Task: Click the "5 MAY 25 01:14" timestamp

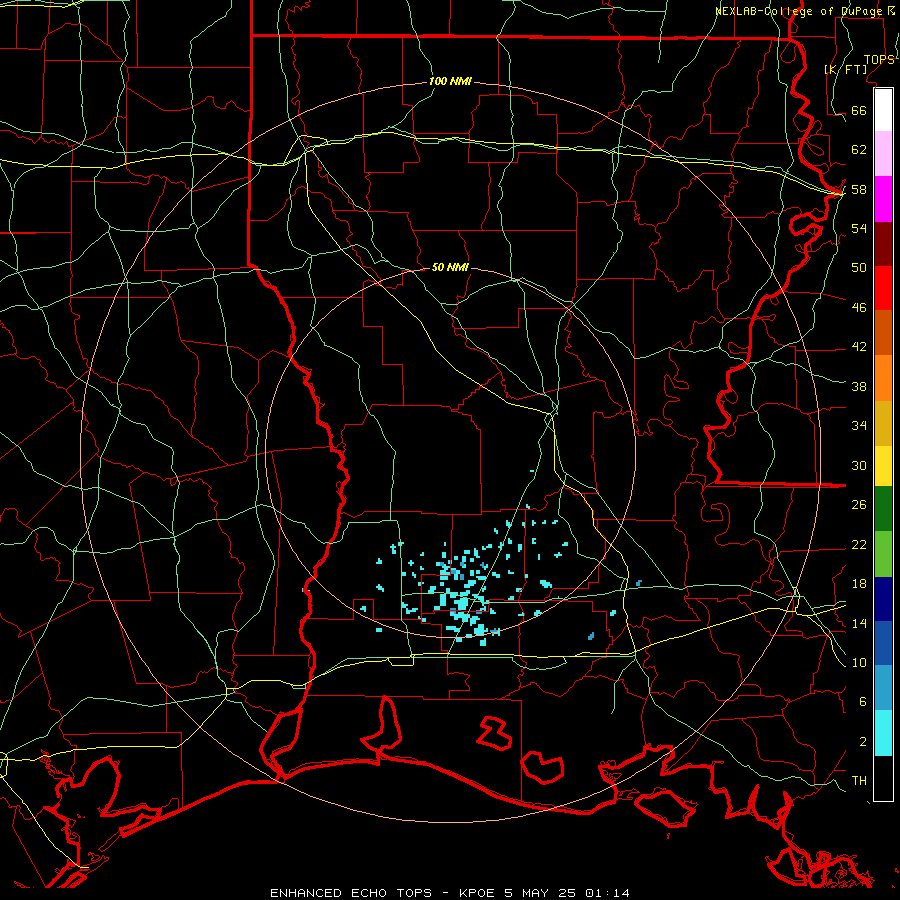Action: (x=567, y=893)
